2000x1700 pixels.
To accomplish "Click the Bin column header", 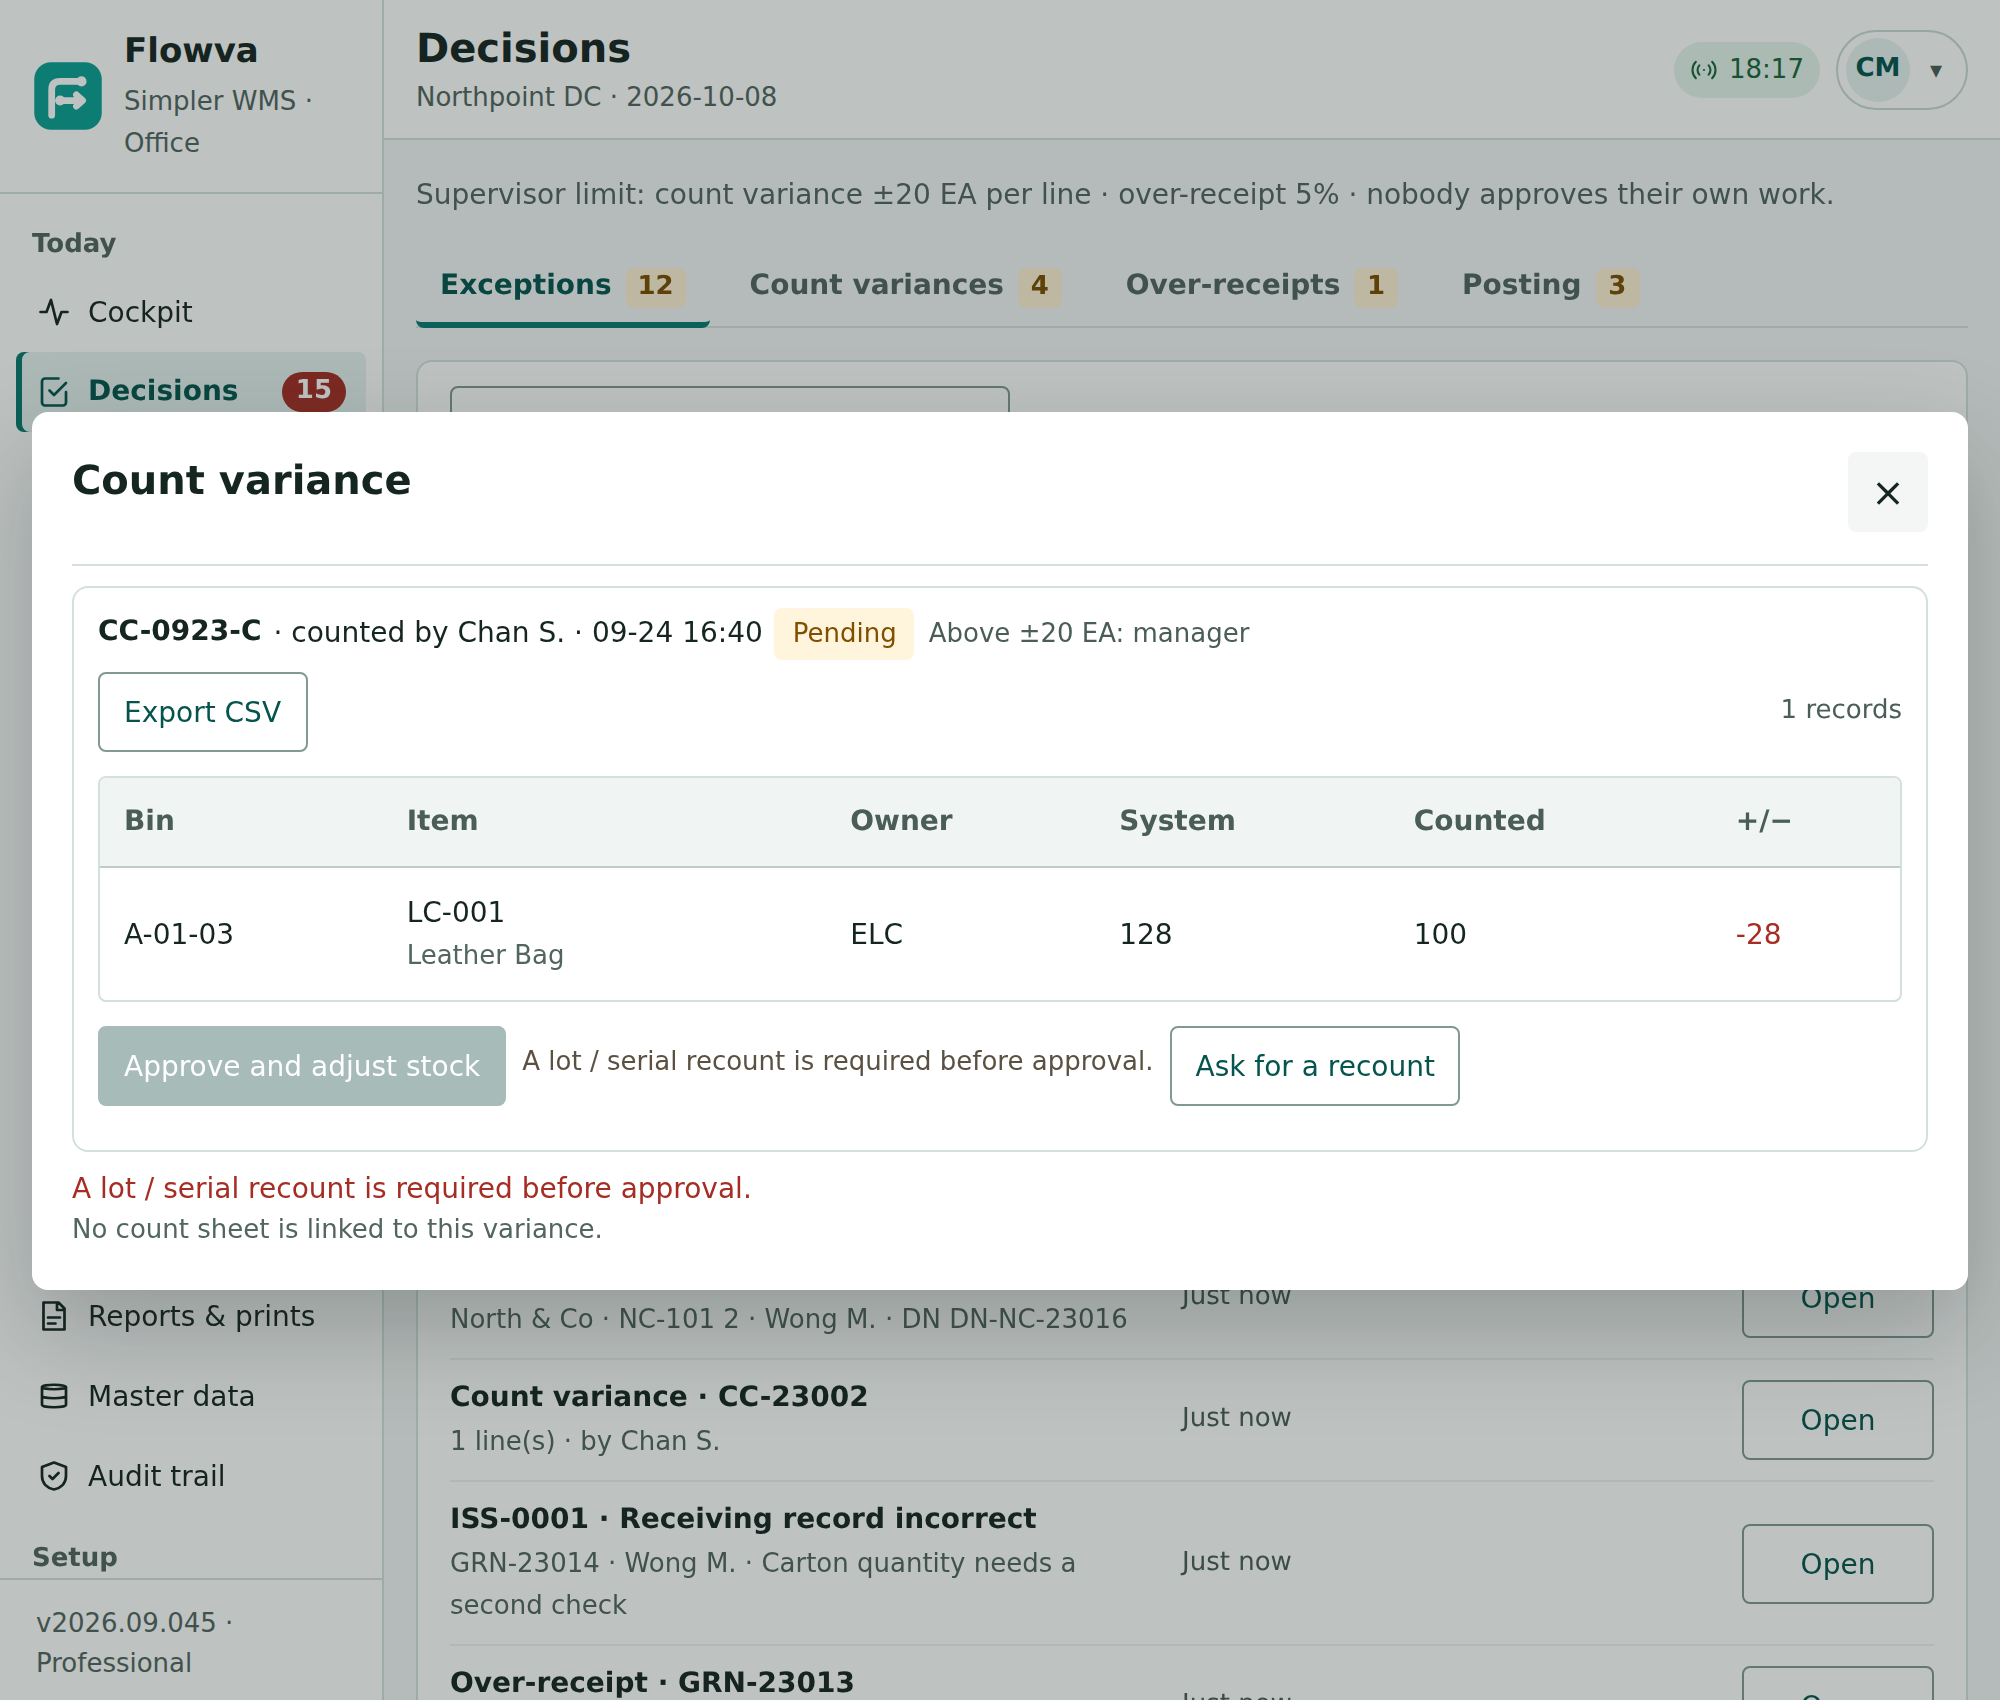I will (149, 821).
